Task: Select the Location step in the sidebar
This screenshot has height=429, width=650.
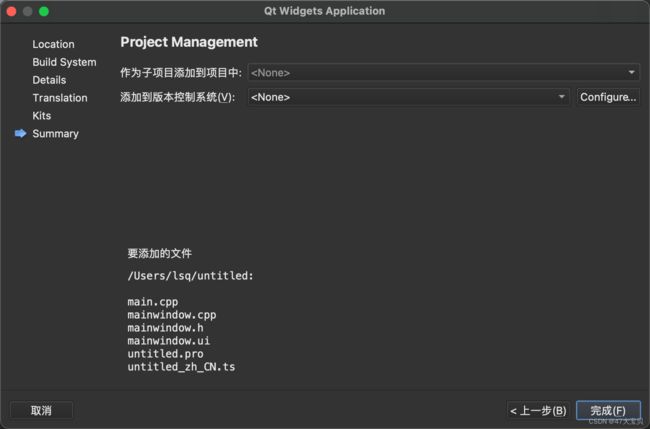Action: pyautogui.click(x=53, y=44)
